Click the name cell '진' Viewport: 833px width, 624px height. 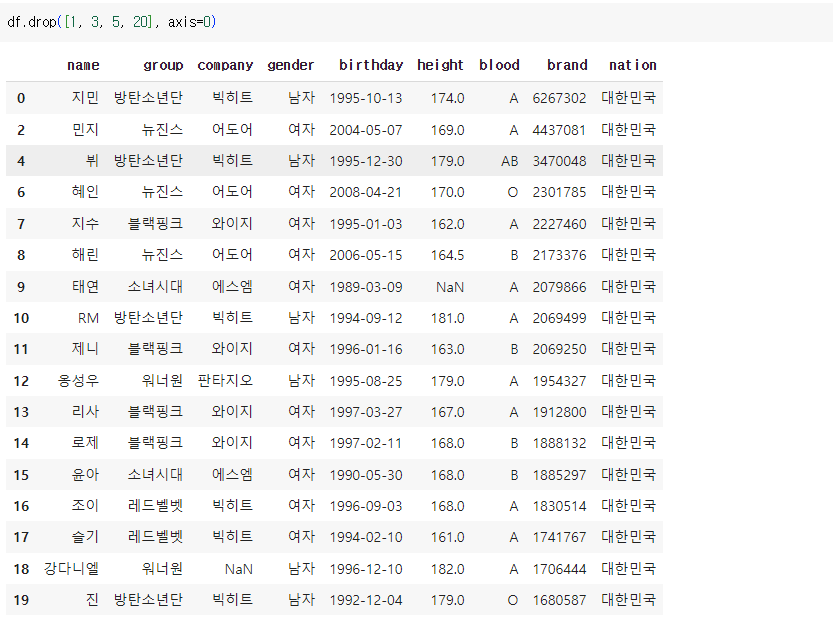click(x=92, y=600)
